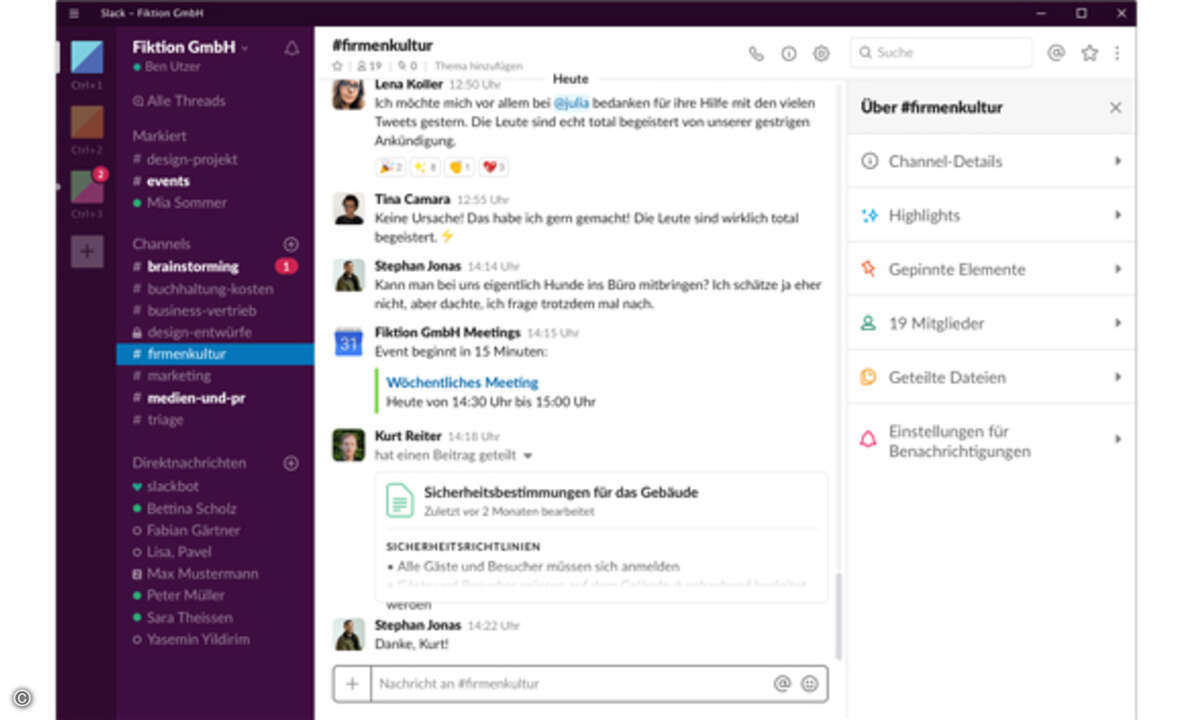Click the @julia mention
1200x720 pixels.
[x=571, y=103]
